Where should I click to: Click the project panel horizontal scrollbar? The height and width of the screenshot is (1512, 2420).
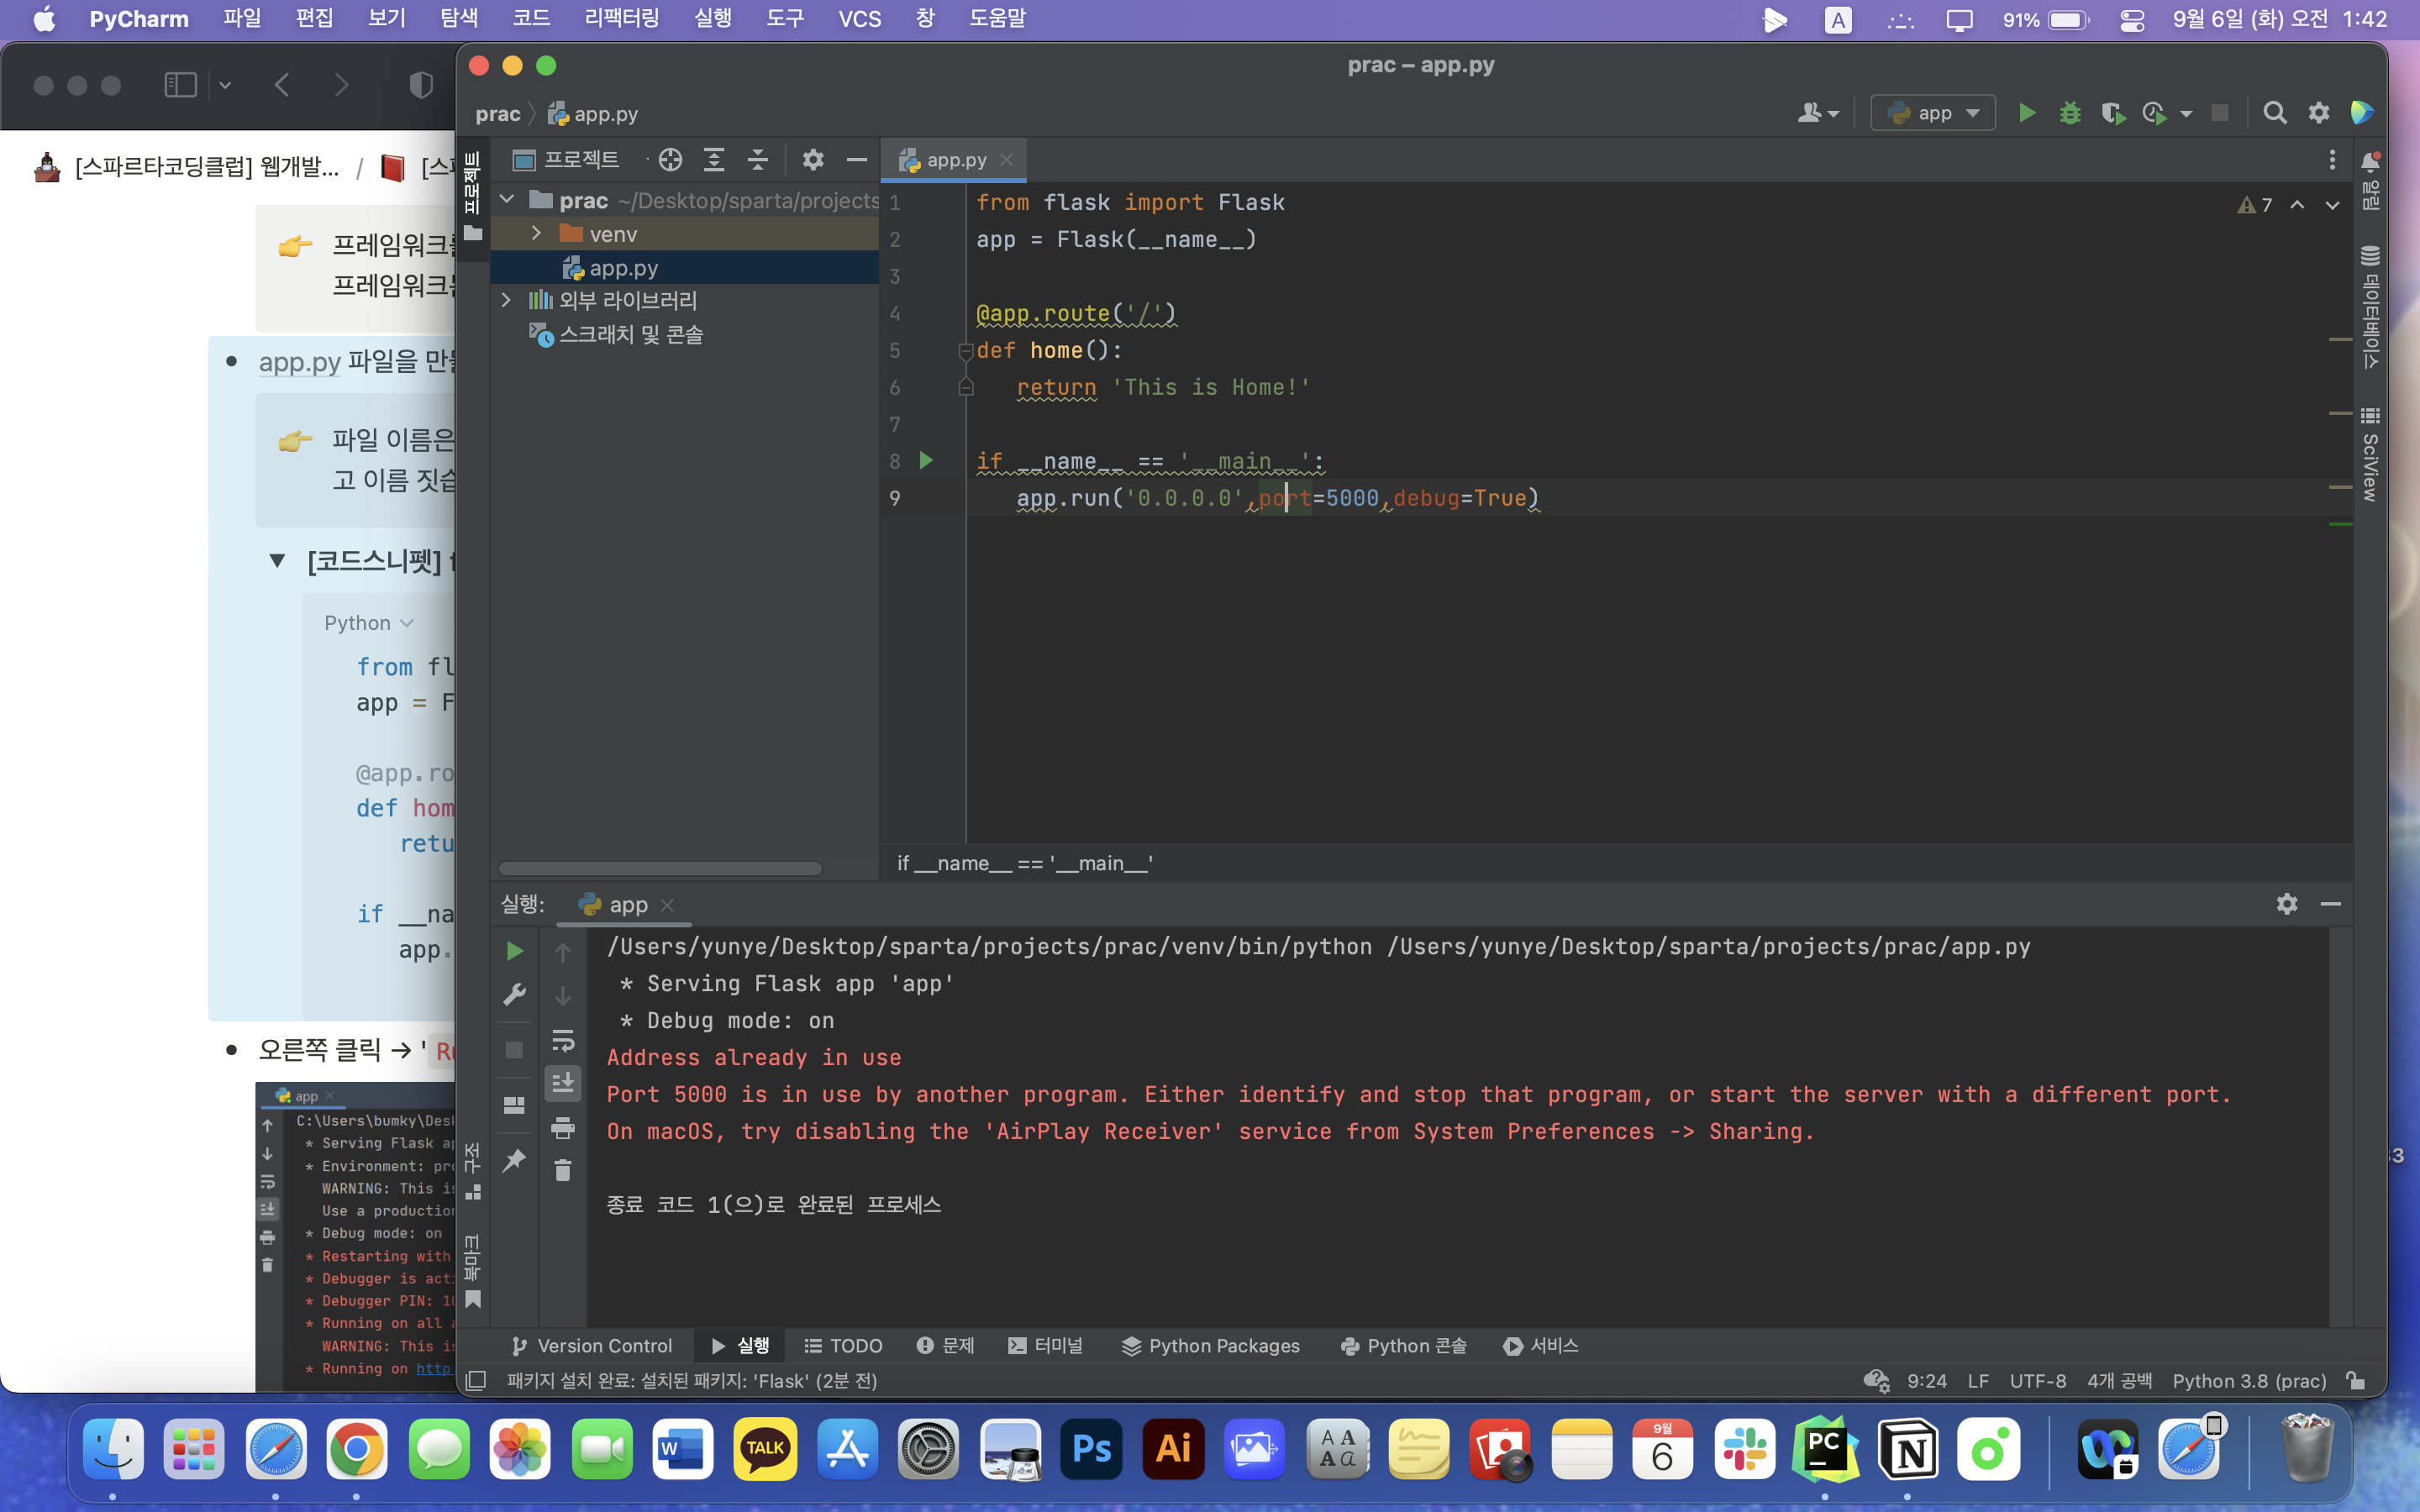660,868
